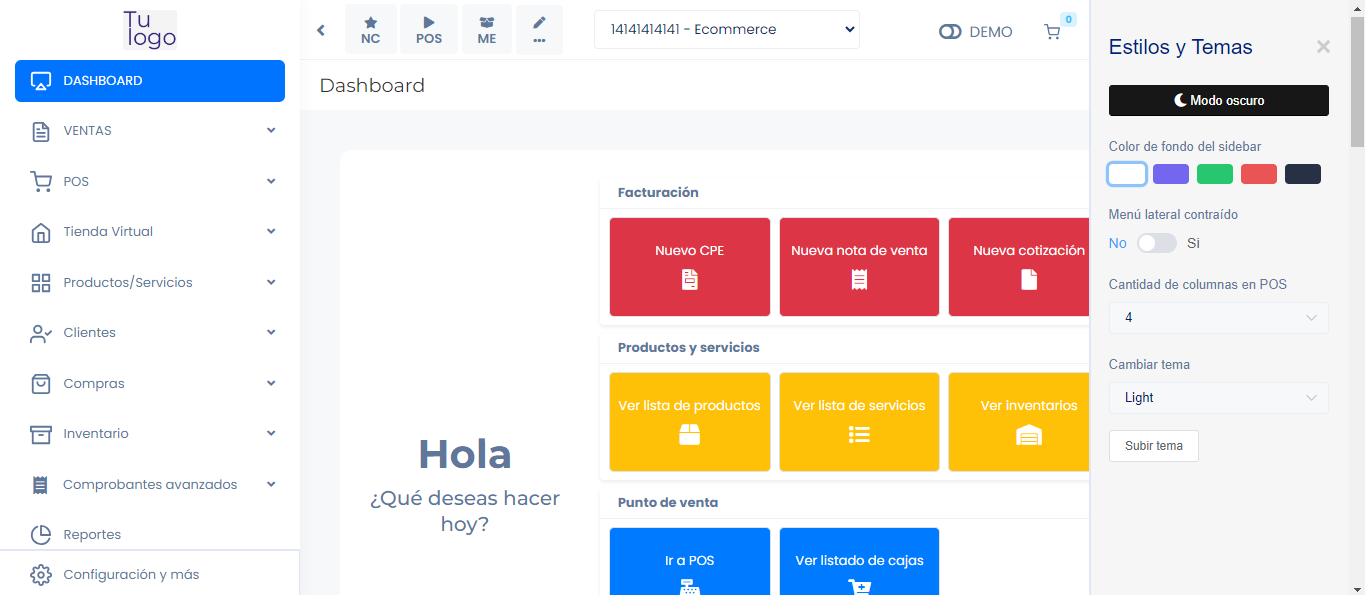The image size is (1365, 595).
Task: Enable Modo oscuro dark mode
Action: pos(1219,101)
